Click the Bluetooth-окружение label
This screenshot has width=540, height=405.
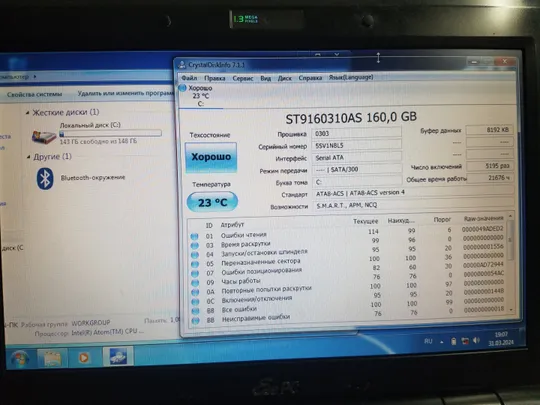(93, 178)
